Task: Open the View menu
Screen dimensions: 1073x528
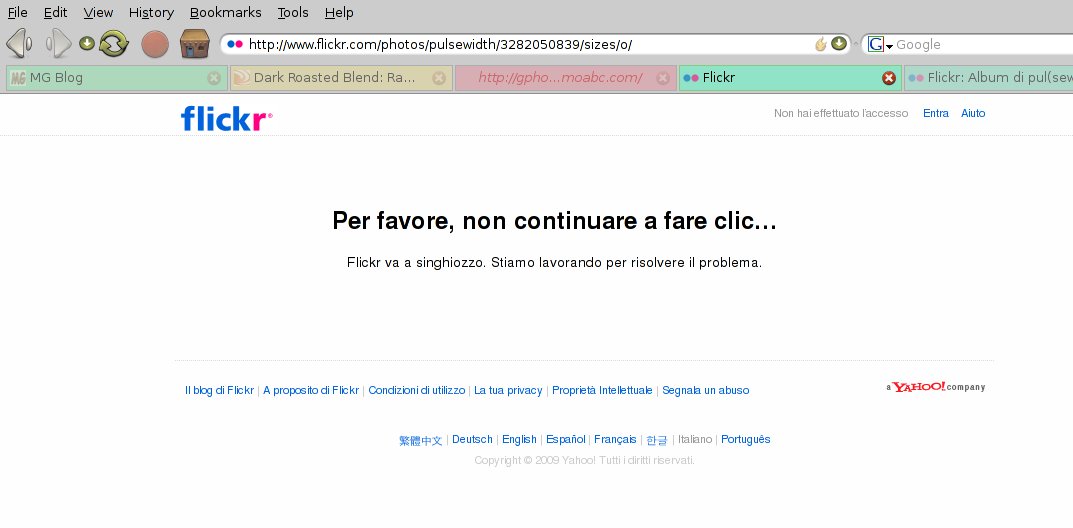Action: [98, 12]
